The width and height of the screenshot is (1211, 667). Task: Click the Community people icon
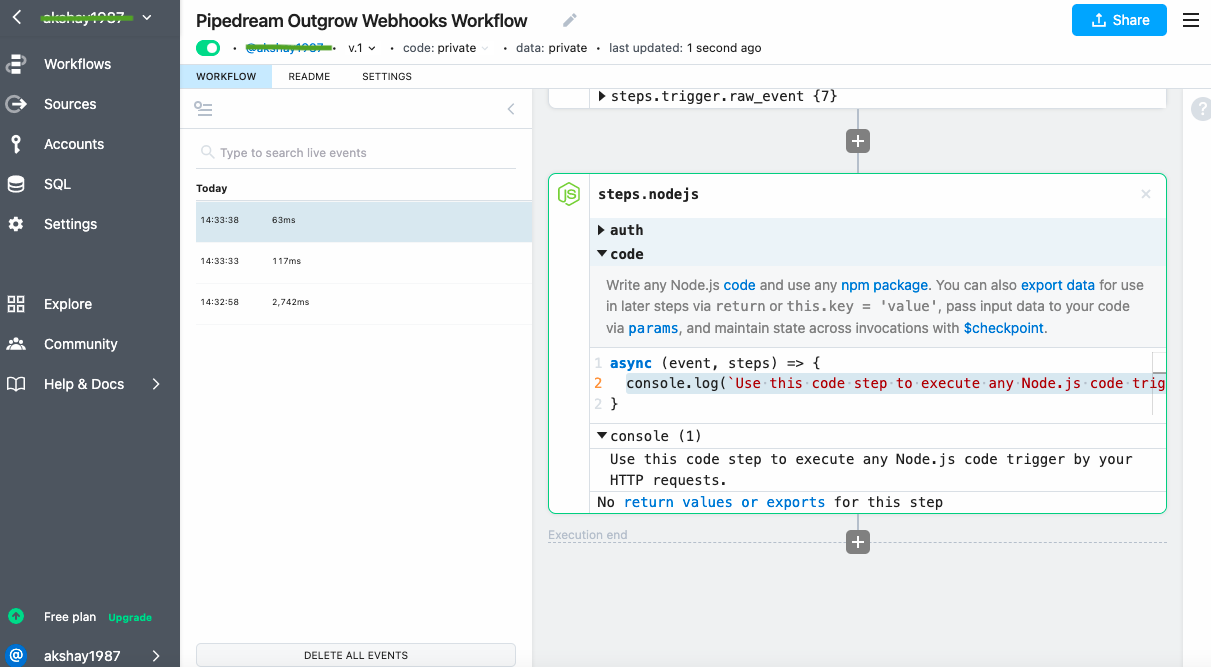tap(16, 344)
